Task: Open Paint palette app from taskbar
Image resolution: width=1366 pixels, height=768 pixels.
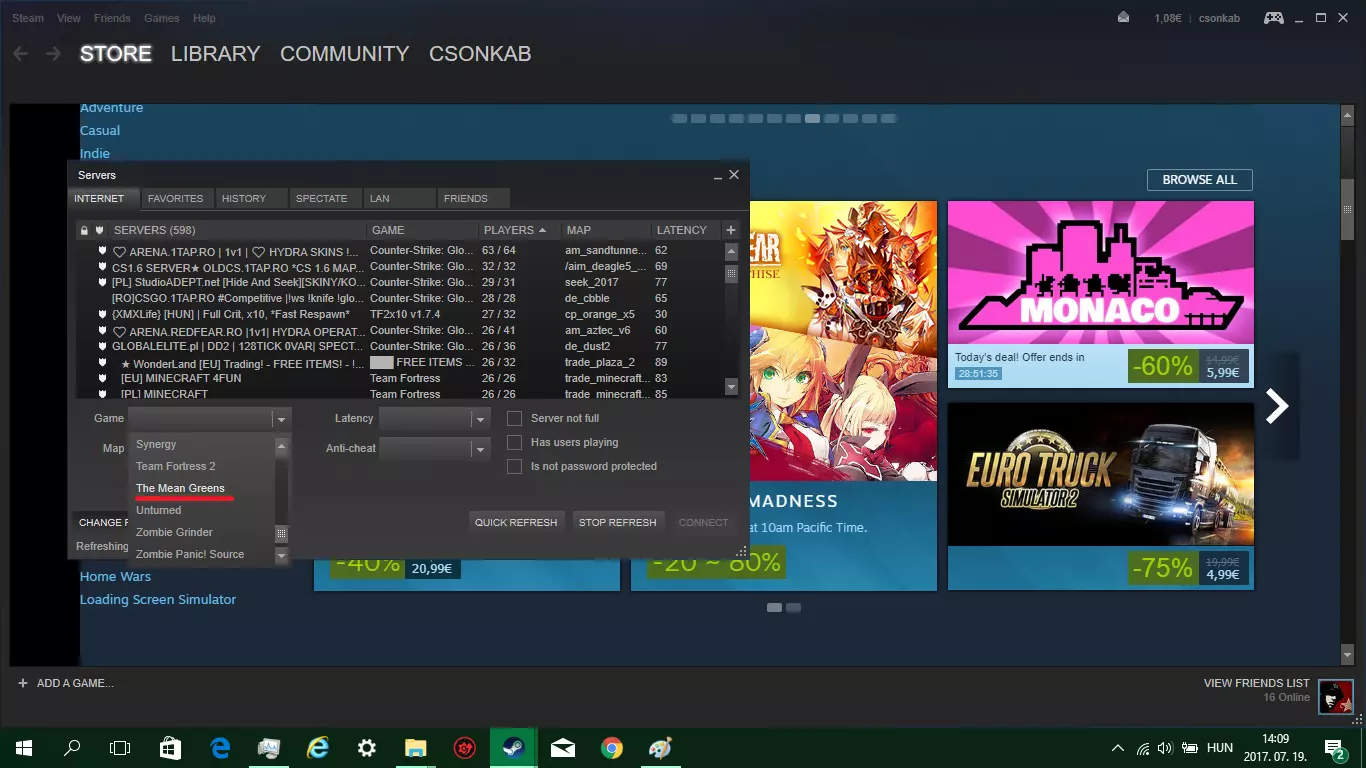Action: (661, 748)
